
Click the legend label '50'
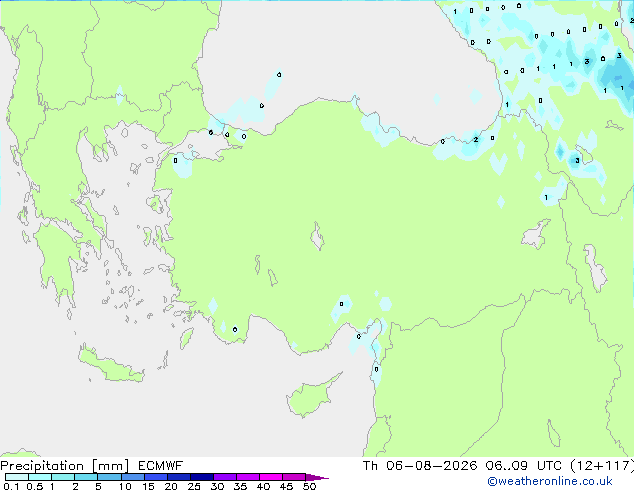[x=309, y=486]
